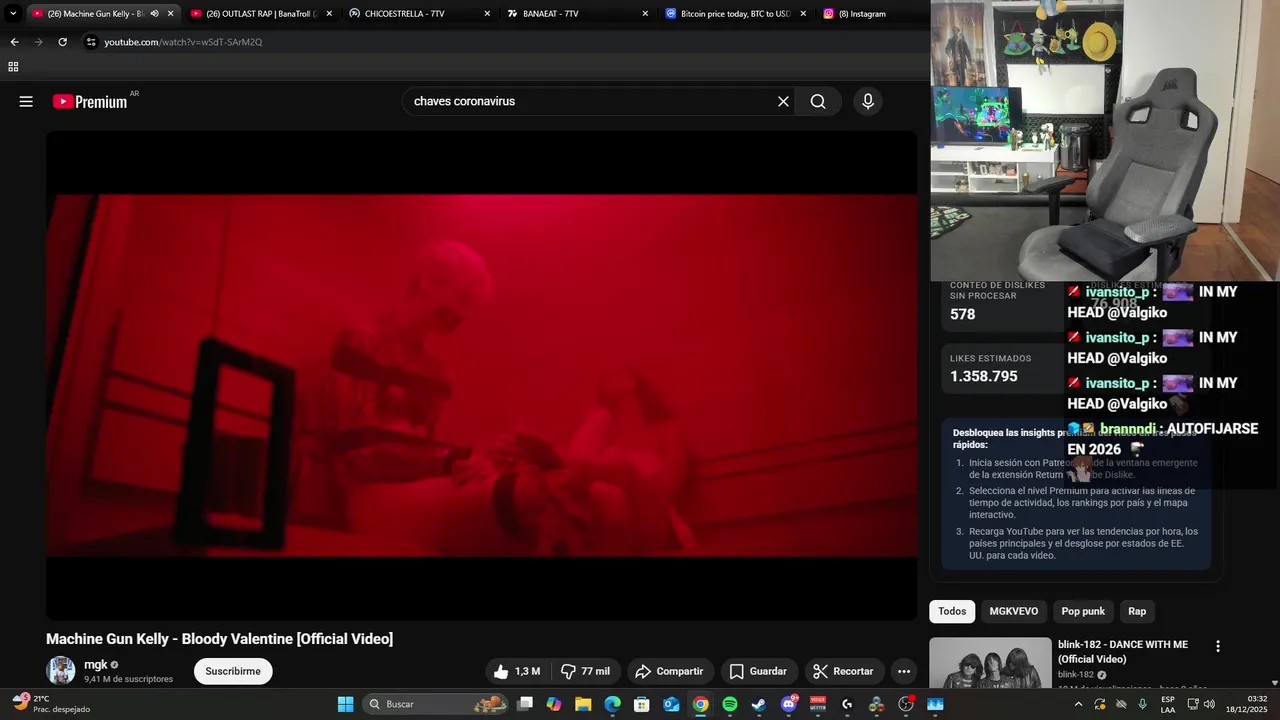Start voice search with the microphone icon
The image size is (1280, 720).
(x=868, y=101)
